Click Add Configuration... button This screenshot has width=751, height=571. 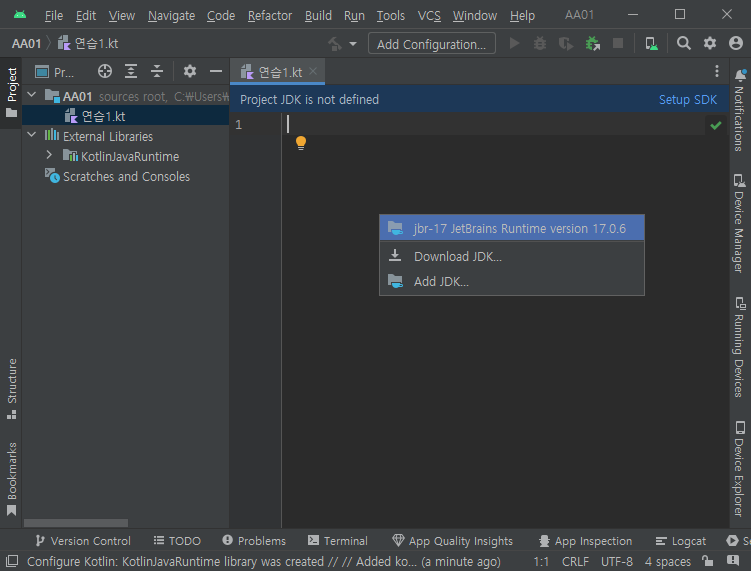432,44
